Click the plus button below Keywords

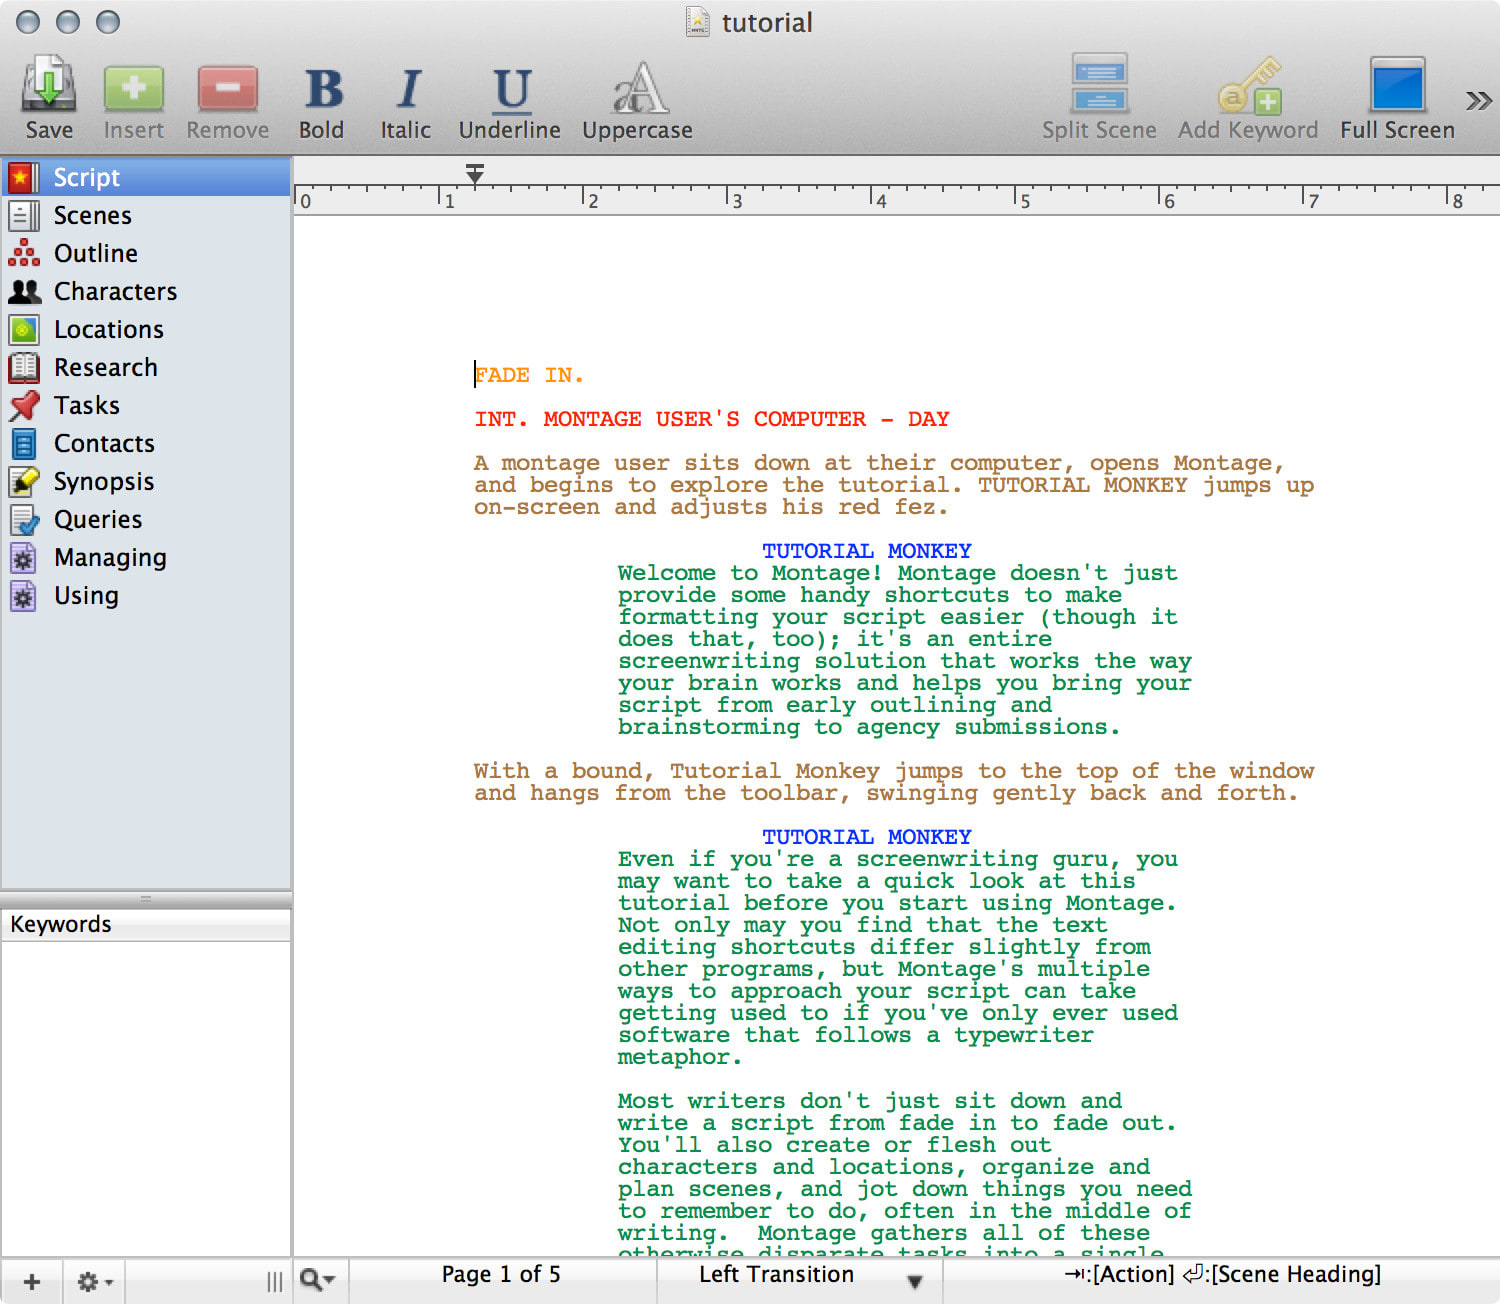point(32,1281)
